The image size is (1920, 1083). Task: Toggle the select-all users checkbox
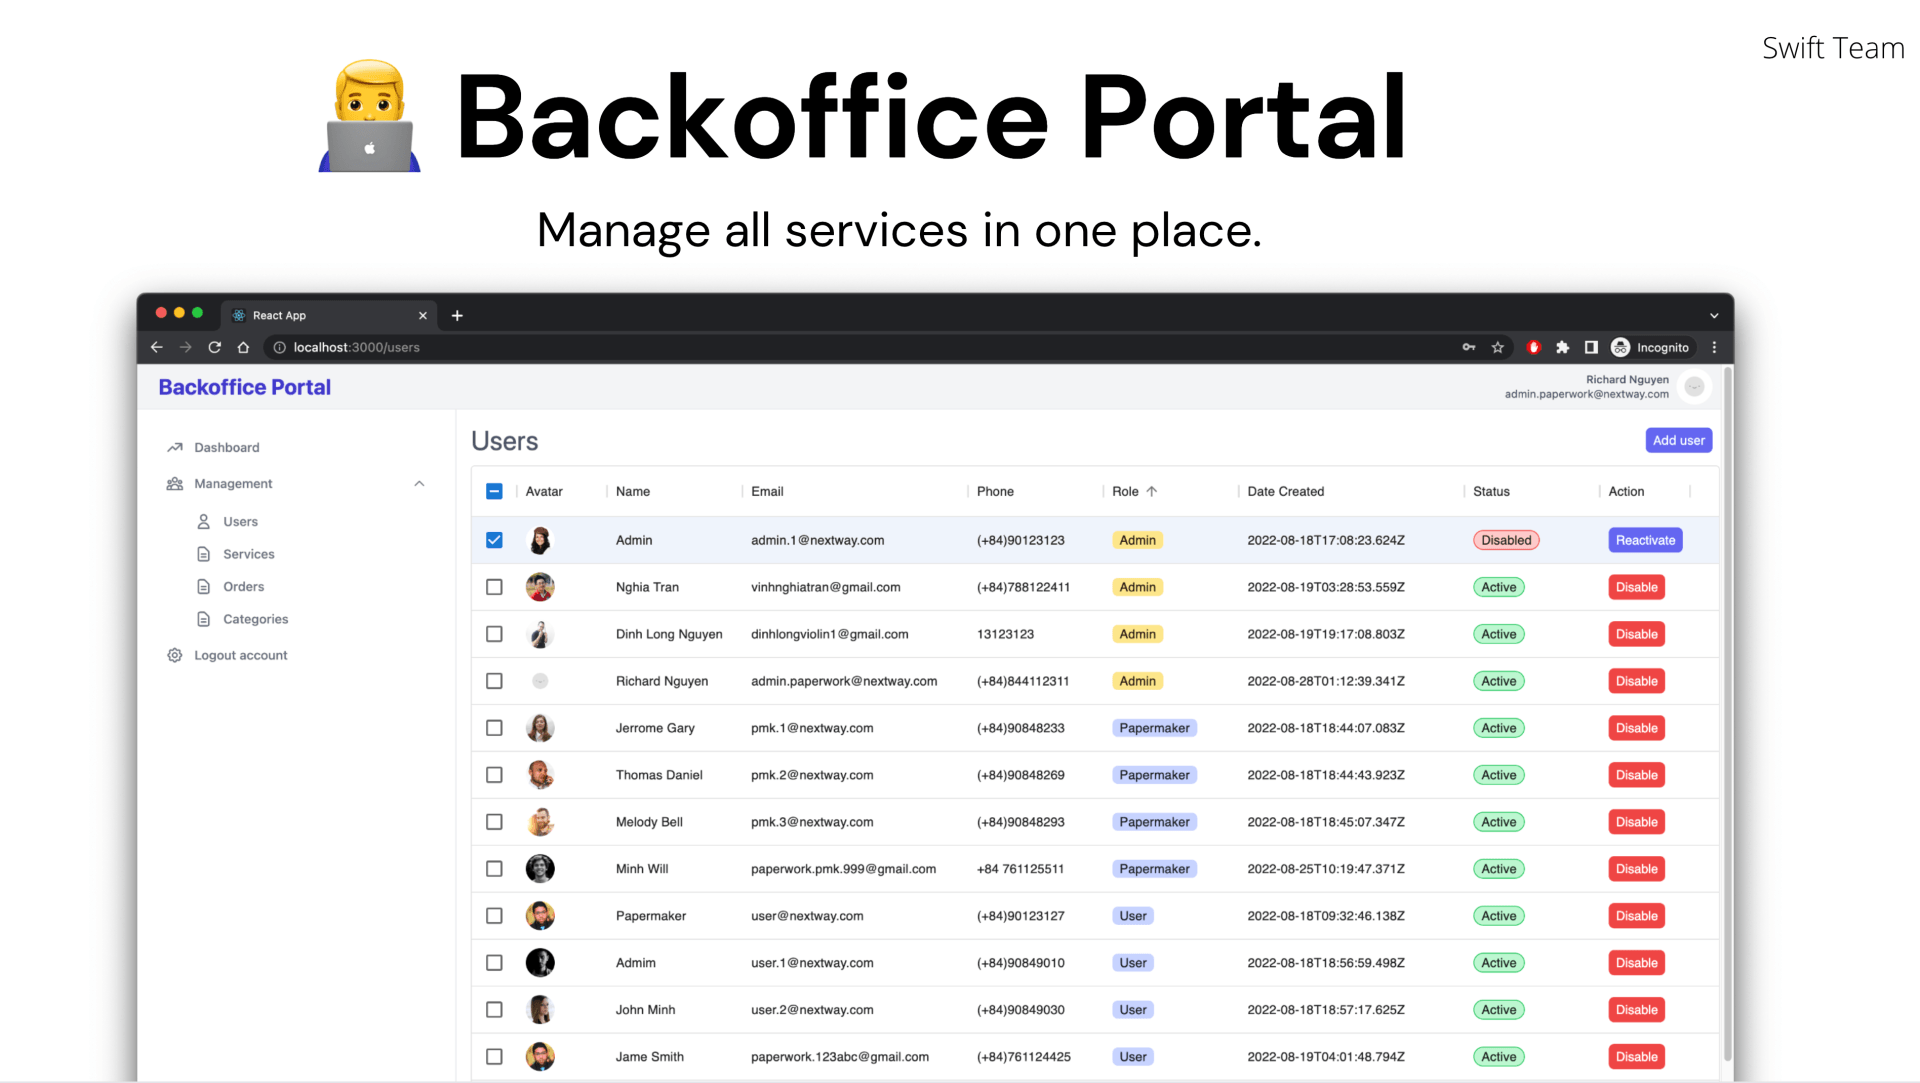[494, 491]
